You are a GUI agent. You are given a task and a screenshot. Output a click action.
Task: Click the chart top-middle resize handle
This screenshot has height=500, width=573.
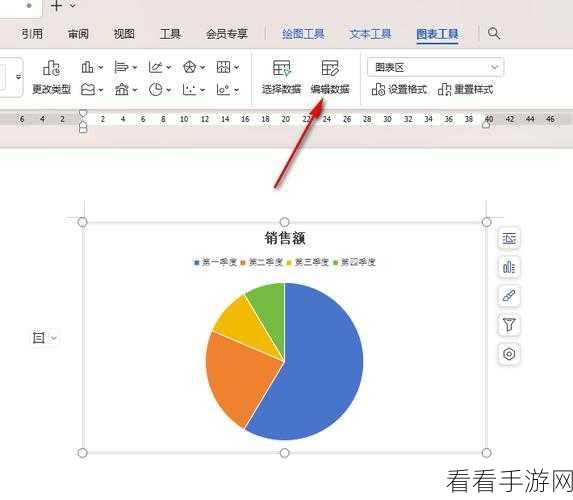pyautogui.click(x=284, y=222)
